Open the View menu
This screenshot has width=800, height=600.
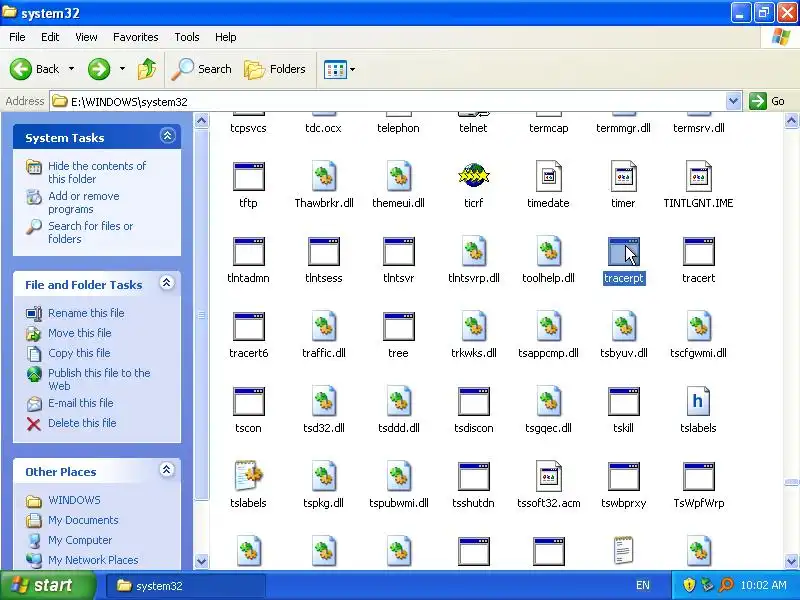tap(86, 37)
